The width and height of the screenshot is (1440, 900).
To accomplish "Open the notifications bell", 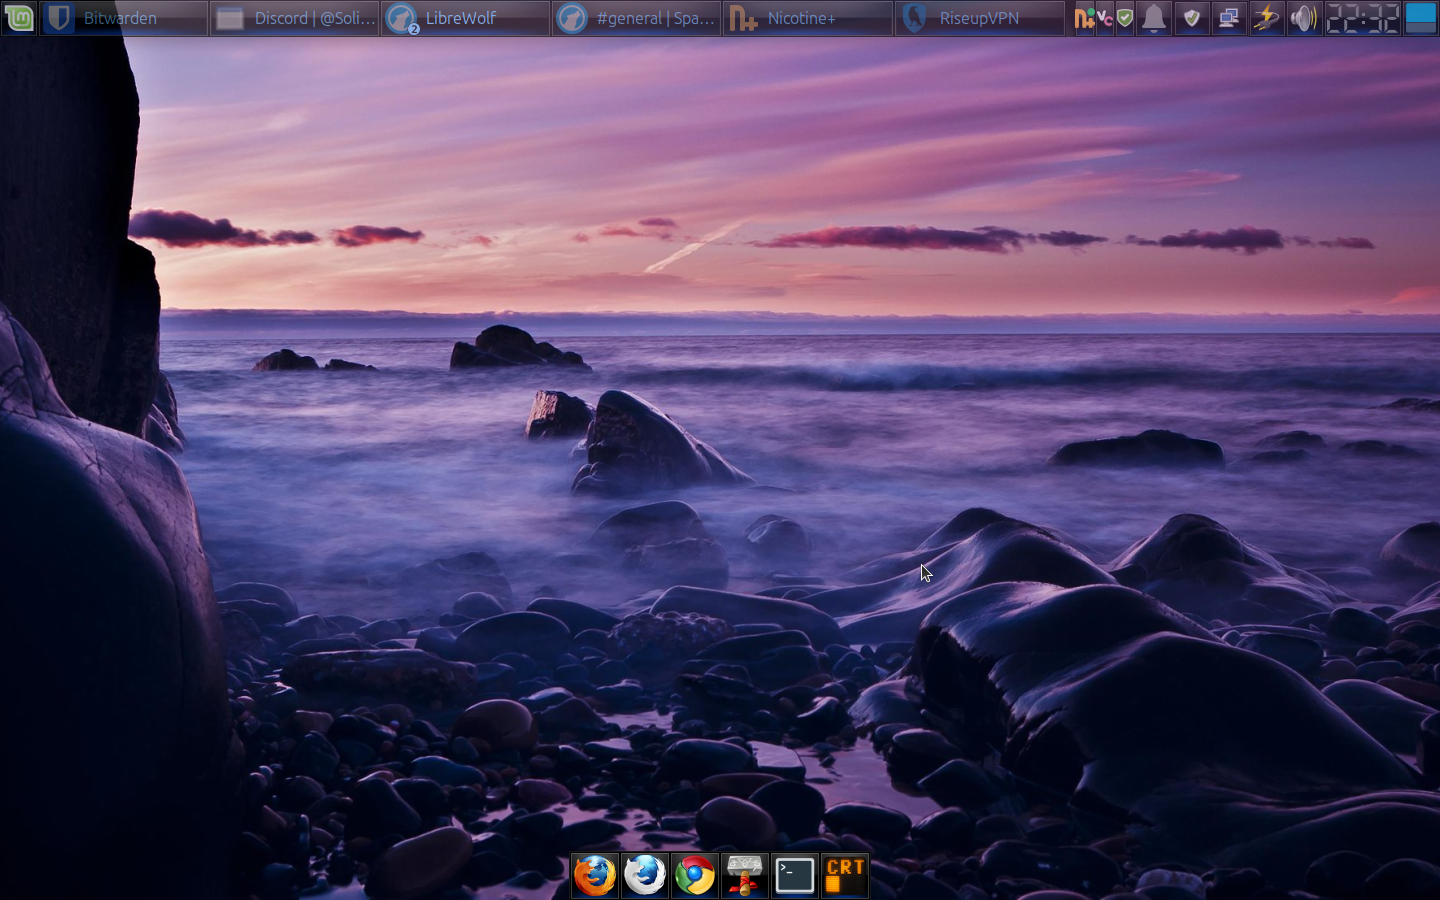I will click(x=1154, y=18).
